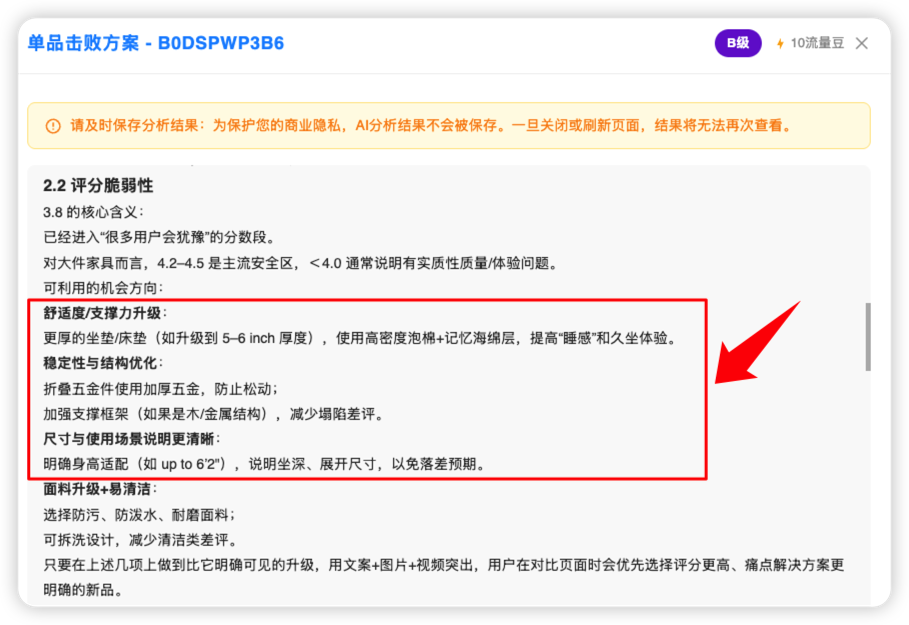Close the 单品击败方案 dialog
The width and height of the screenshot is (909, 625).
[x=861, y=43]
